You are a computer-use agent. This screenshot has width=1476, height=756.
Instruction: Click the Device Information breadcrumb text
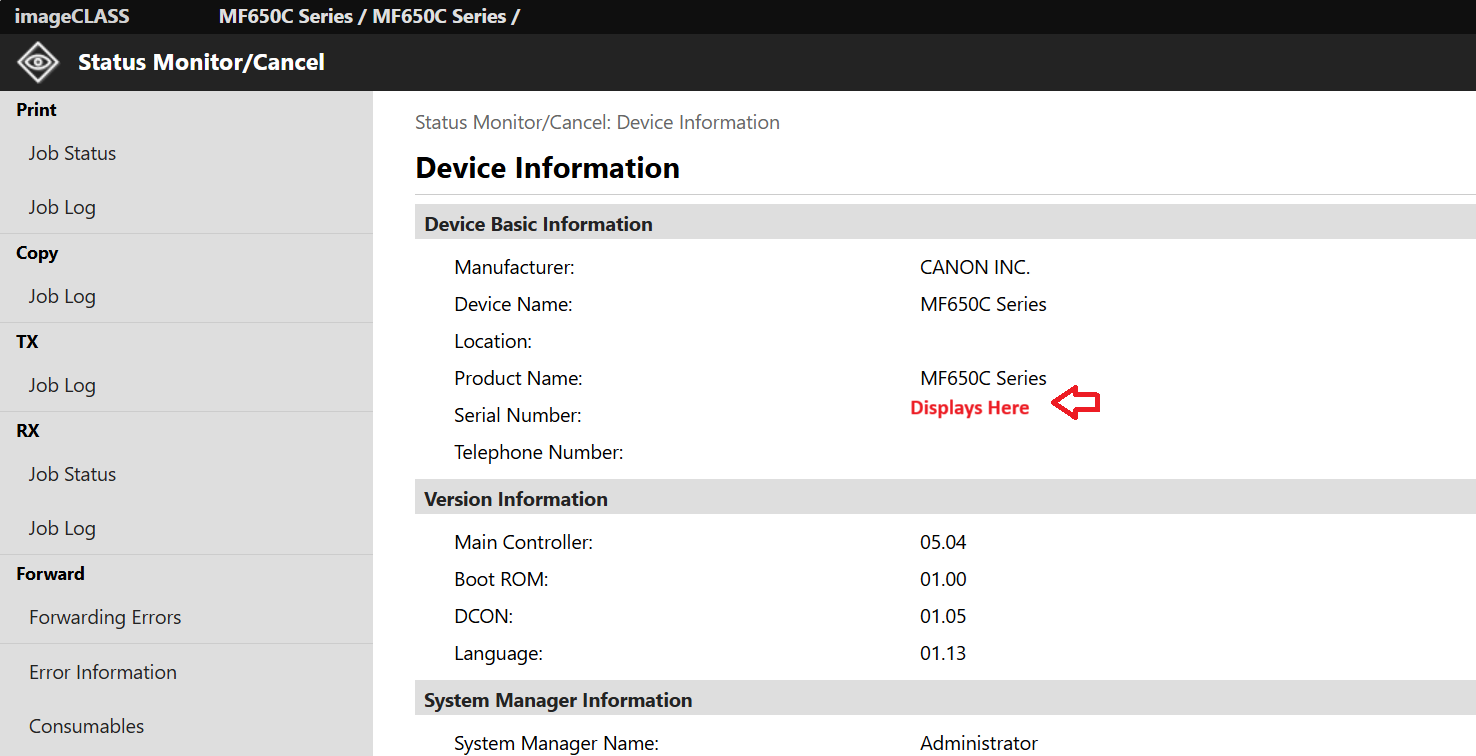(x=597, y=122)
